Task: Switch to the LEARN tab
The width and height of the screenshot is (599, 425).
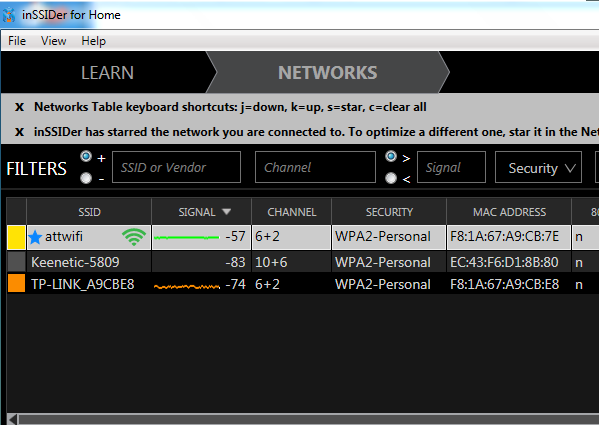Action: [107, 73]
